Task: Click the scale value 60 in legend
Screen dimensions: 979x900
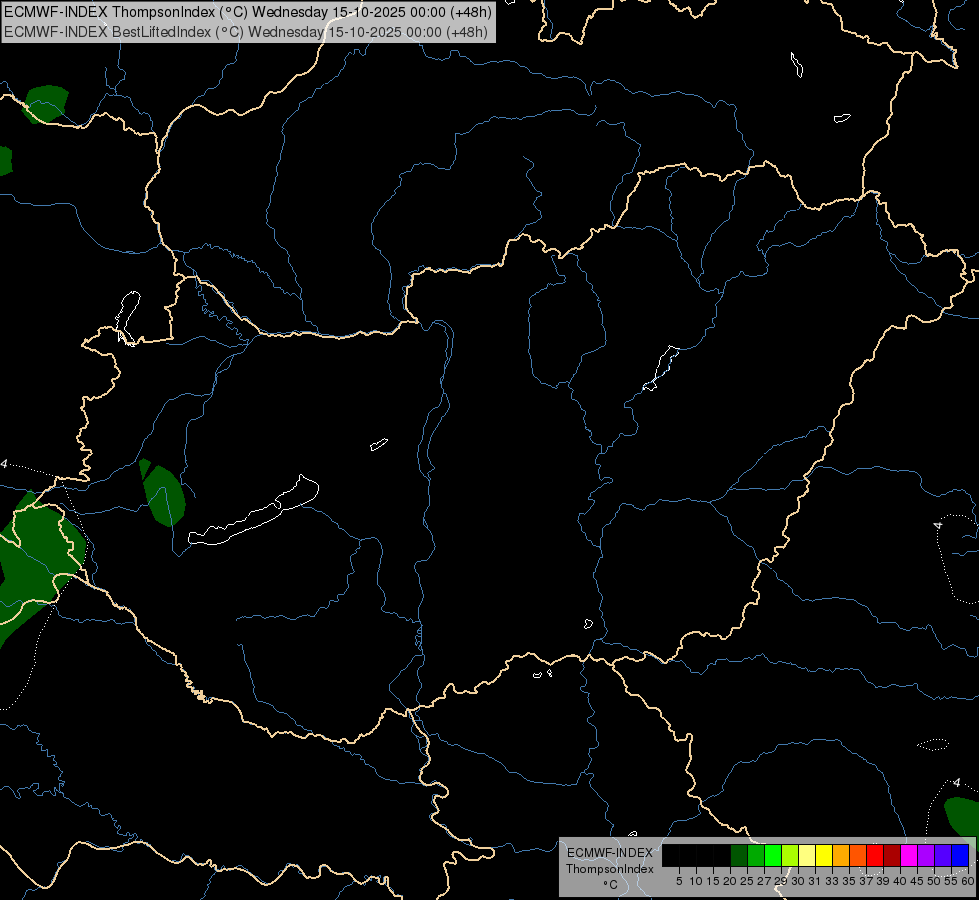Action: coord(968,881)
